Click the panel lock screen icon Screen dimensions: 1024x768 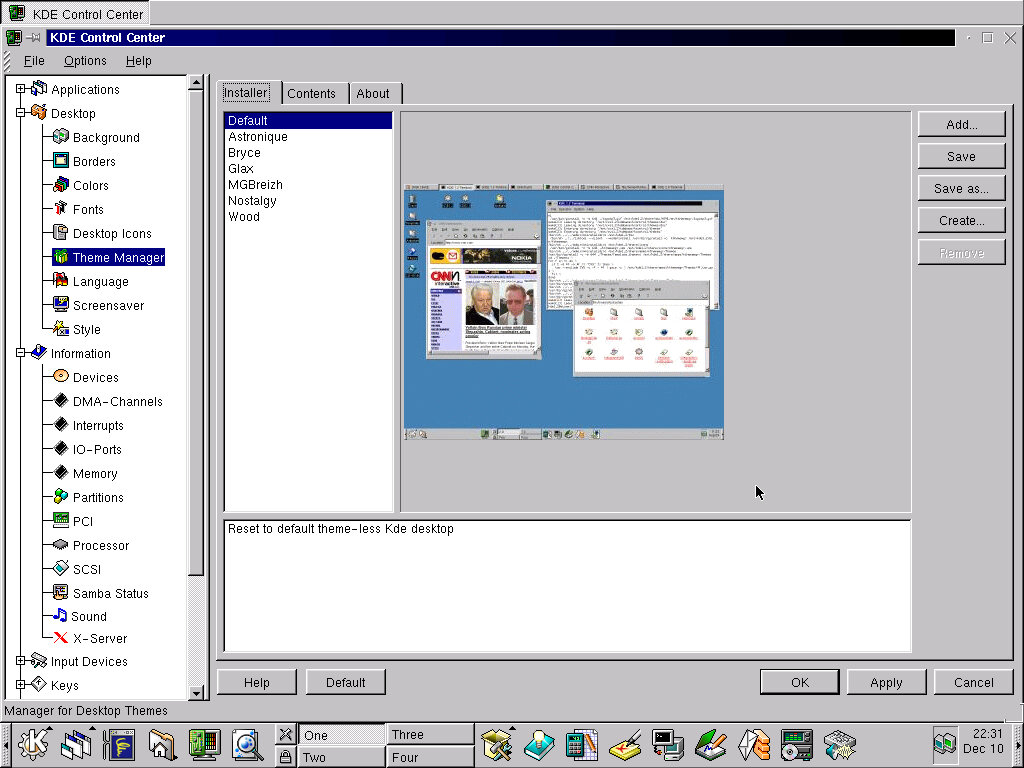click(x=285, y=757)
